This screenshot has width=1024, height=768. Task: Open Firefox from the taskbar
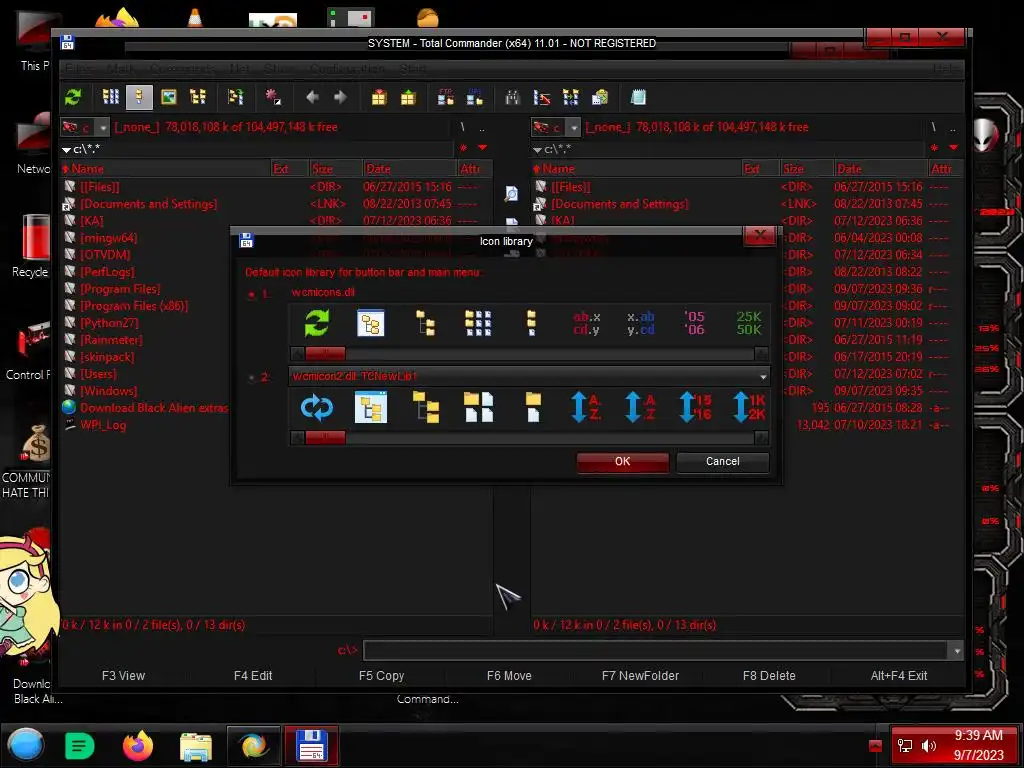click(138, 746)
